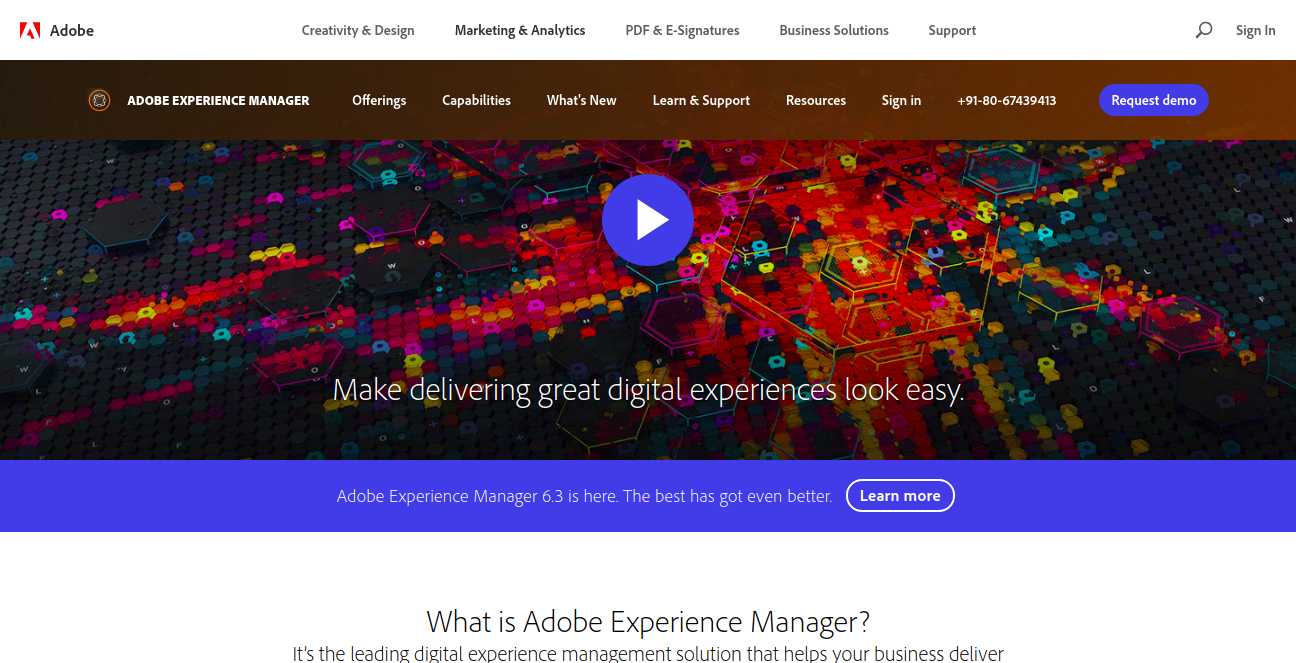Click the Learn more button

(900, 496)
